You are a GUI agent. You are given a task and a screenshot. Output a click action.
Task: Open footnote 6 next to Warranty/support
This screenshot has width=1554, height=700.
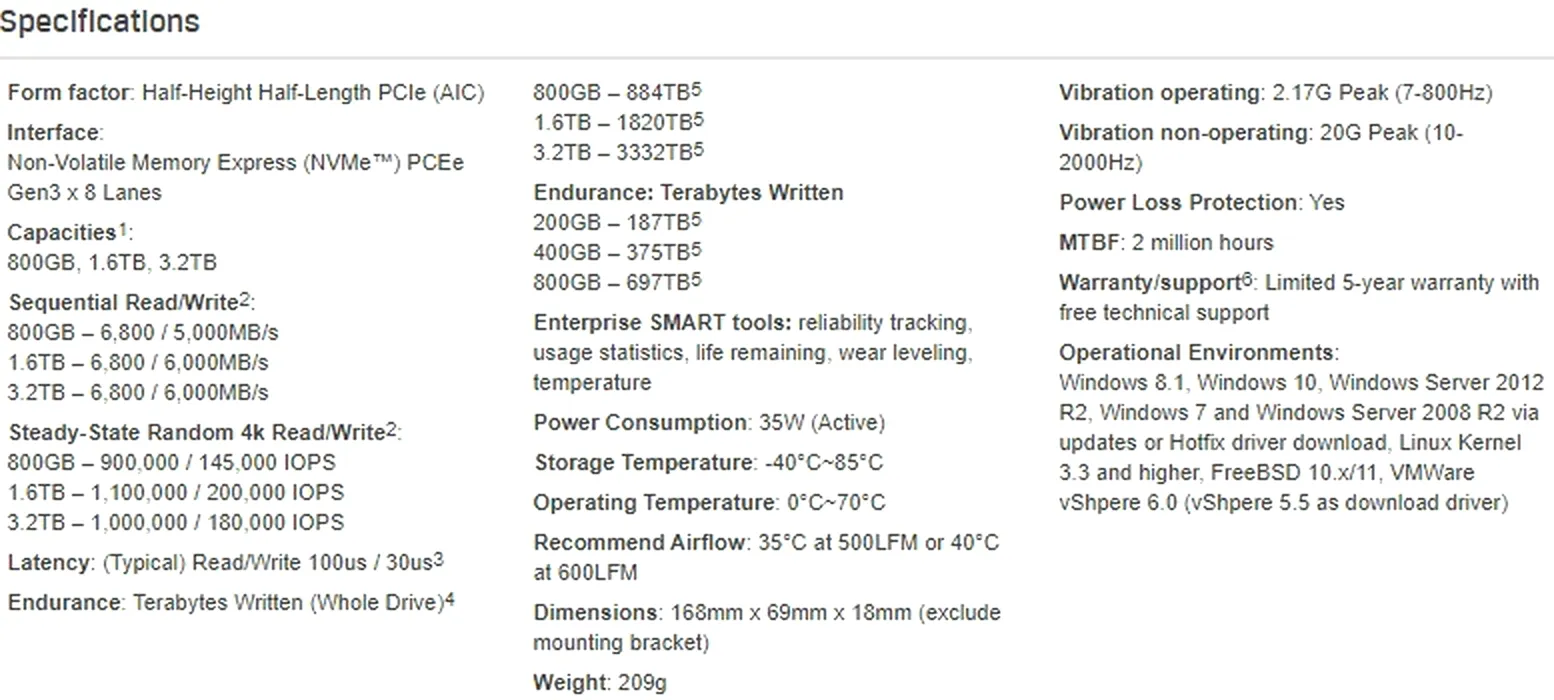pyautogui.click(x=1246, y=279)
